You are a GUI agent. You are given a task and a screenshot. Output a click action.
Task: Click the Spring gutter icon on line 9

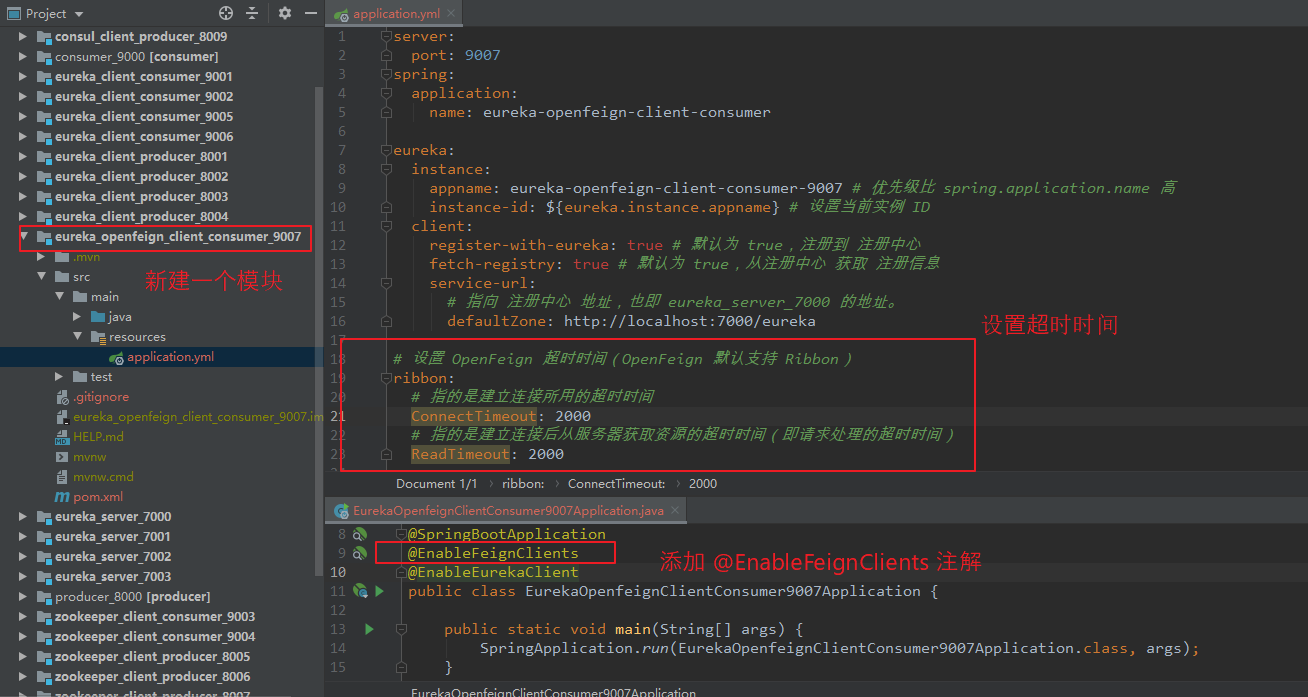coord(360,553)
